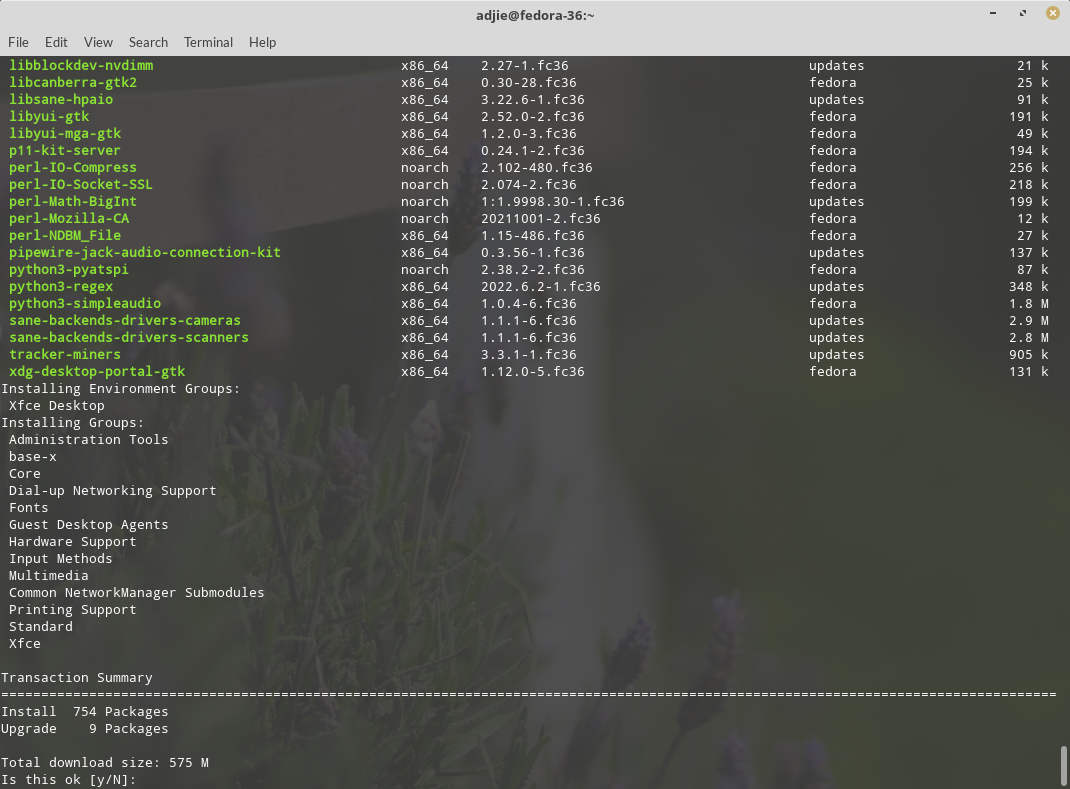Click the libyui-gtk package name
Viewport: 1070px width, 789px height.
click(49, 117)
